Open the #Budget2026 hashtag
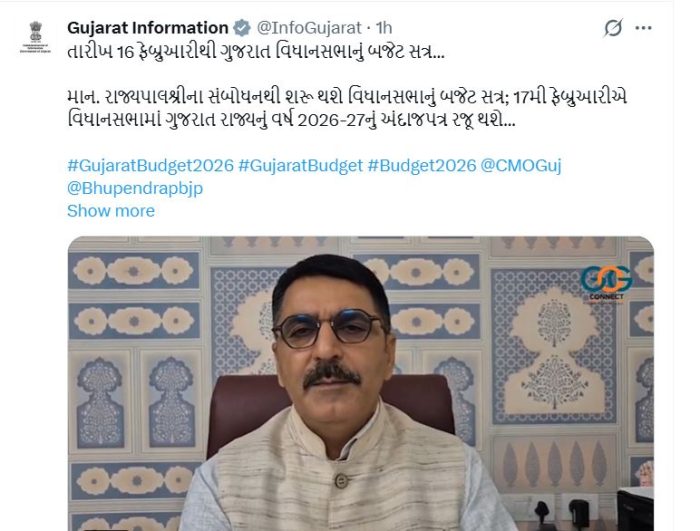 [422, 165]
